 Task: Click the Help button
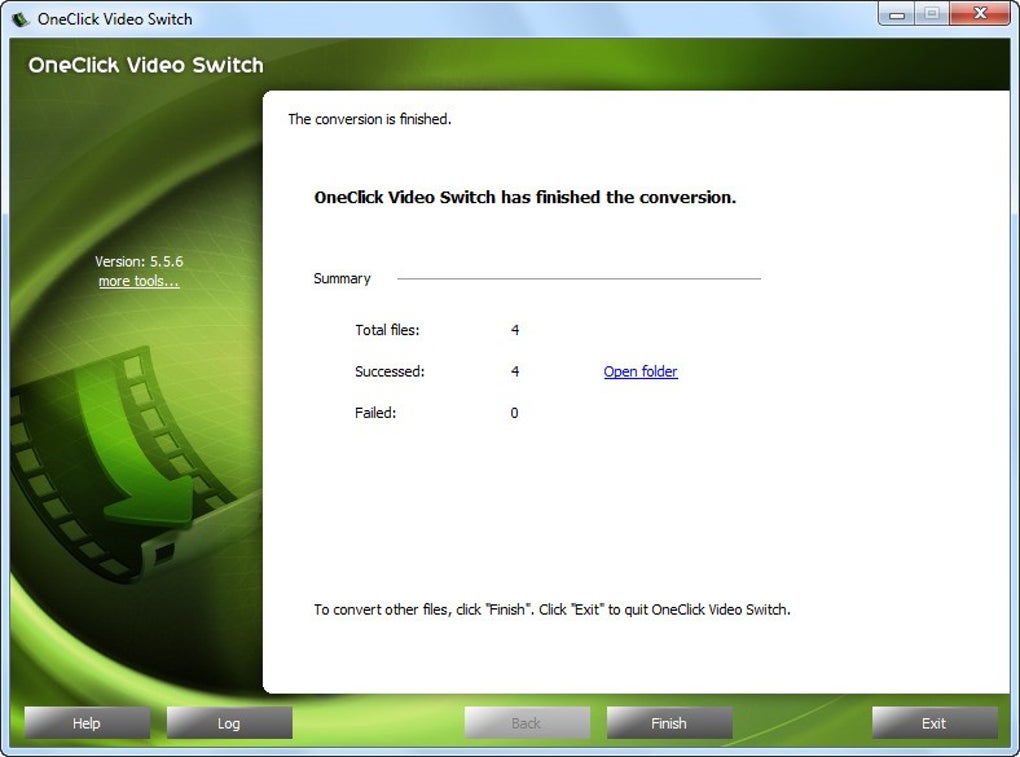coord(86,722)
